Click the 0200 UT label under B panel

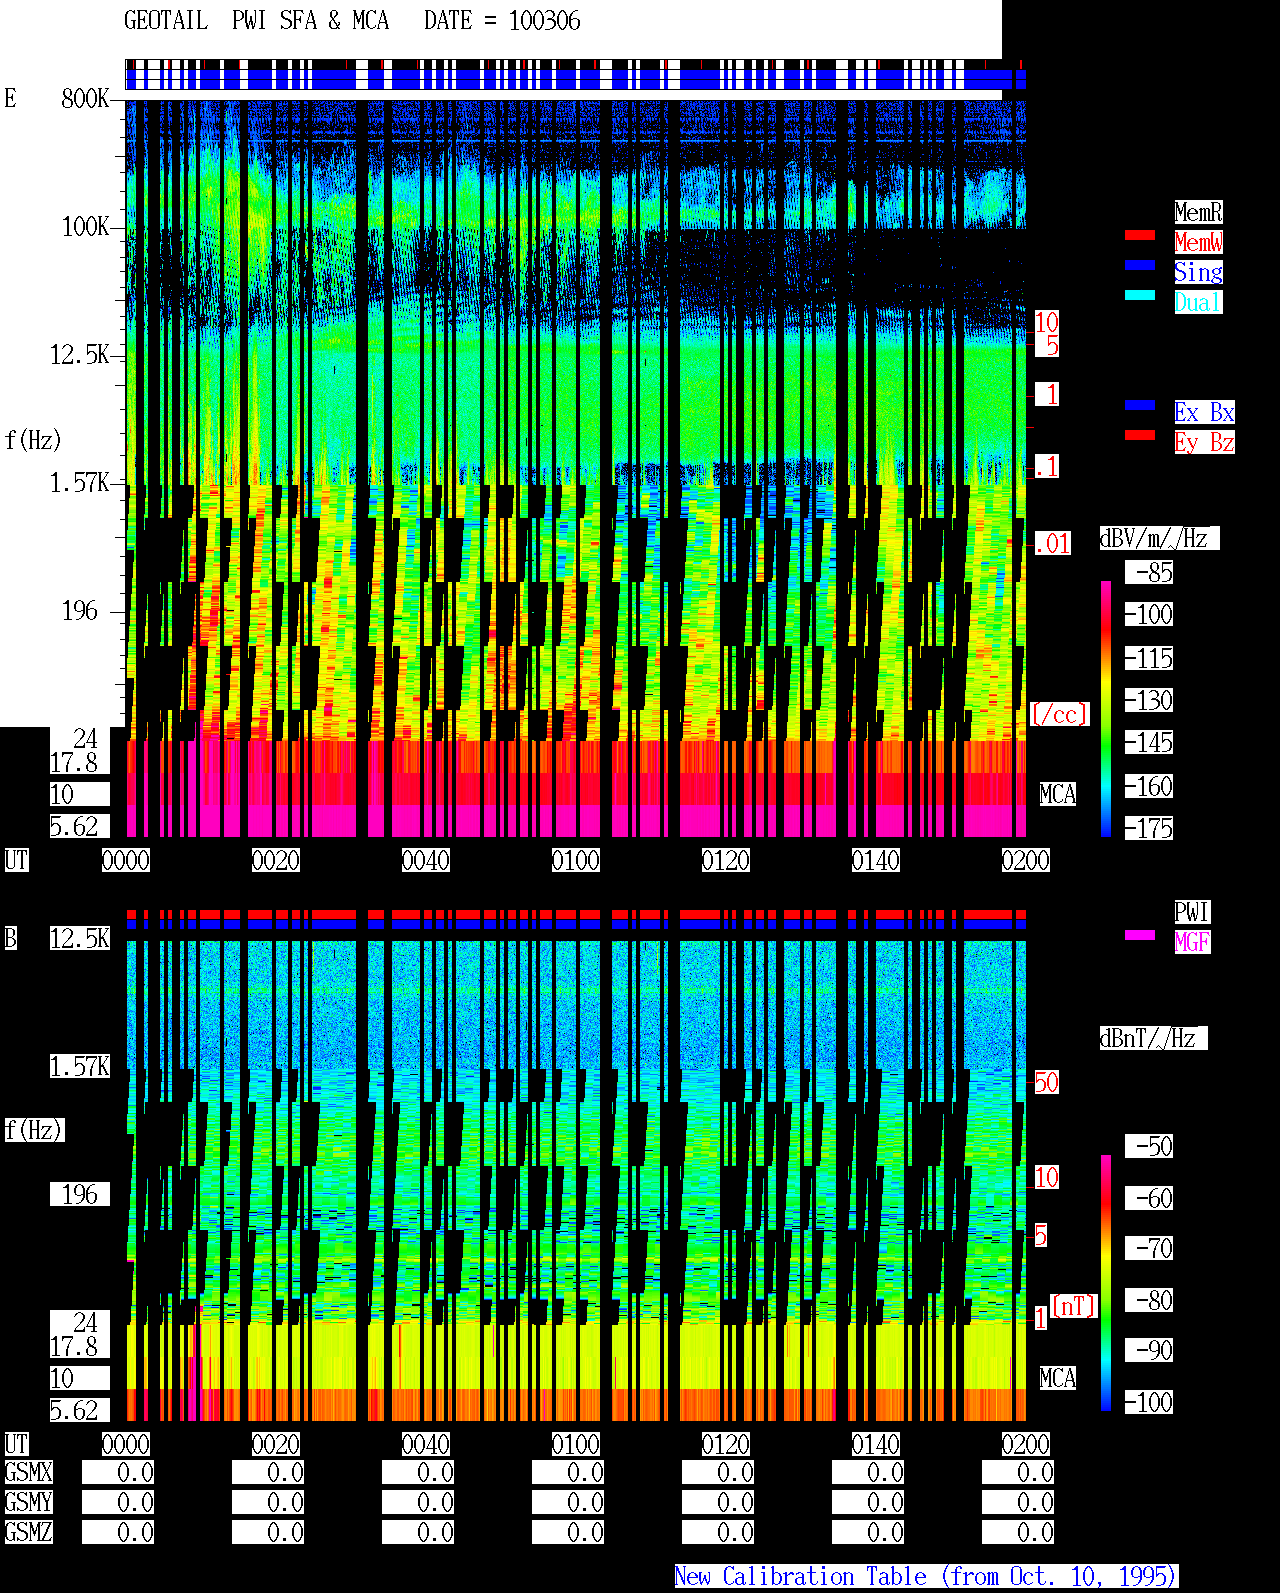(x=1026, y=1444)
